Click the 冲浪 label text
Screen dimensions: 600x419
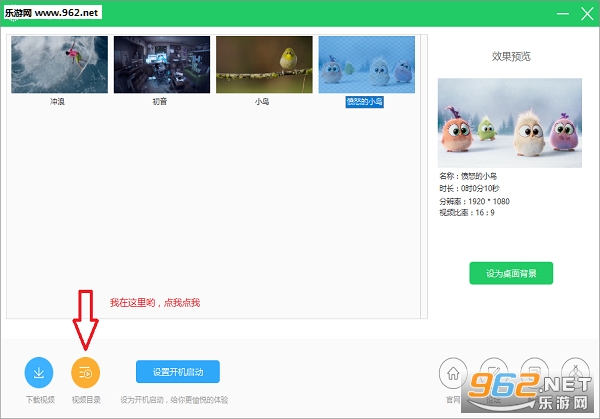click(57, 102)
